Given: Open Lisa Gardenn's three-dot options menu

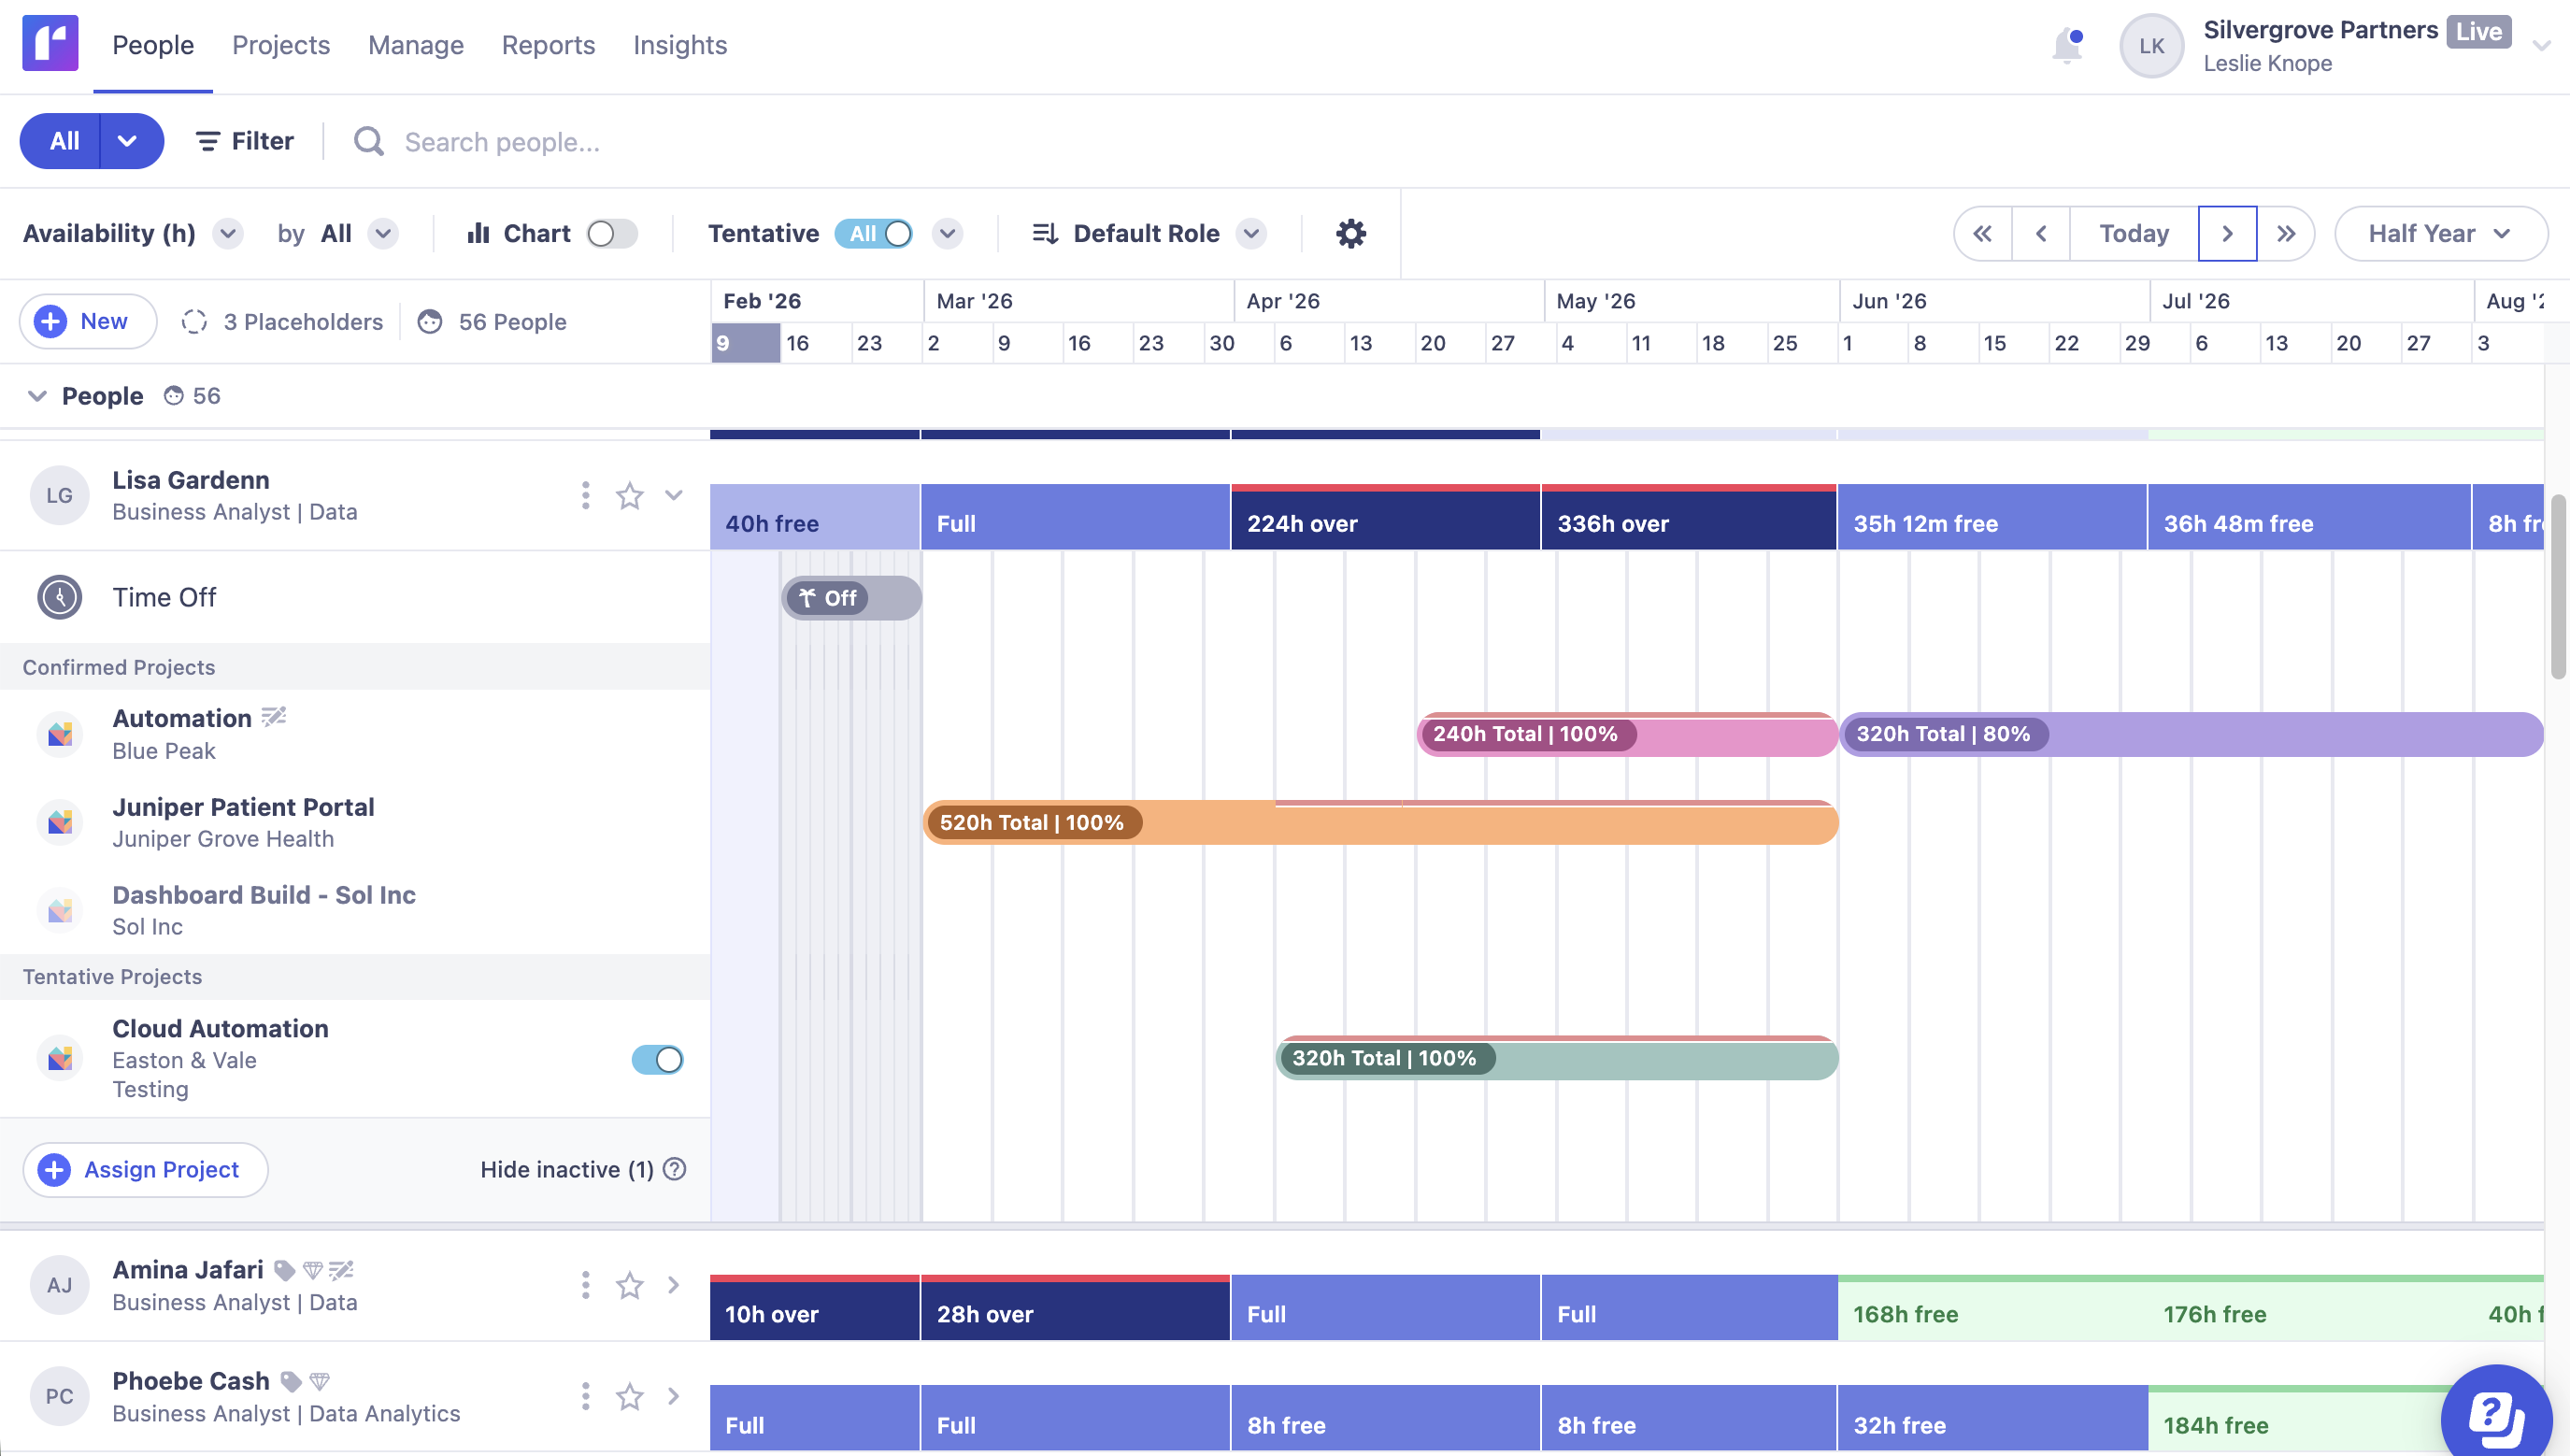Looking at the screenshot, I should pos(585,496).
